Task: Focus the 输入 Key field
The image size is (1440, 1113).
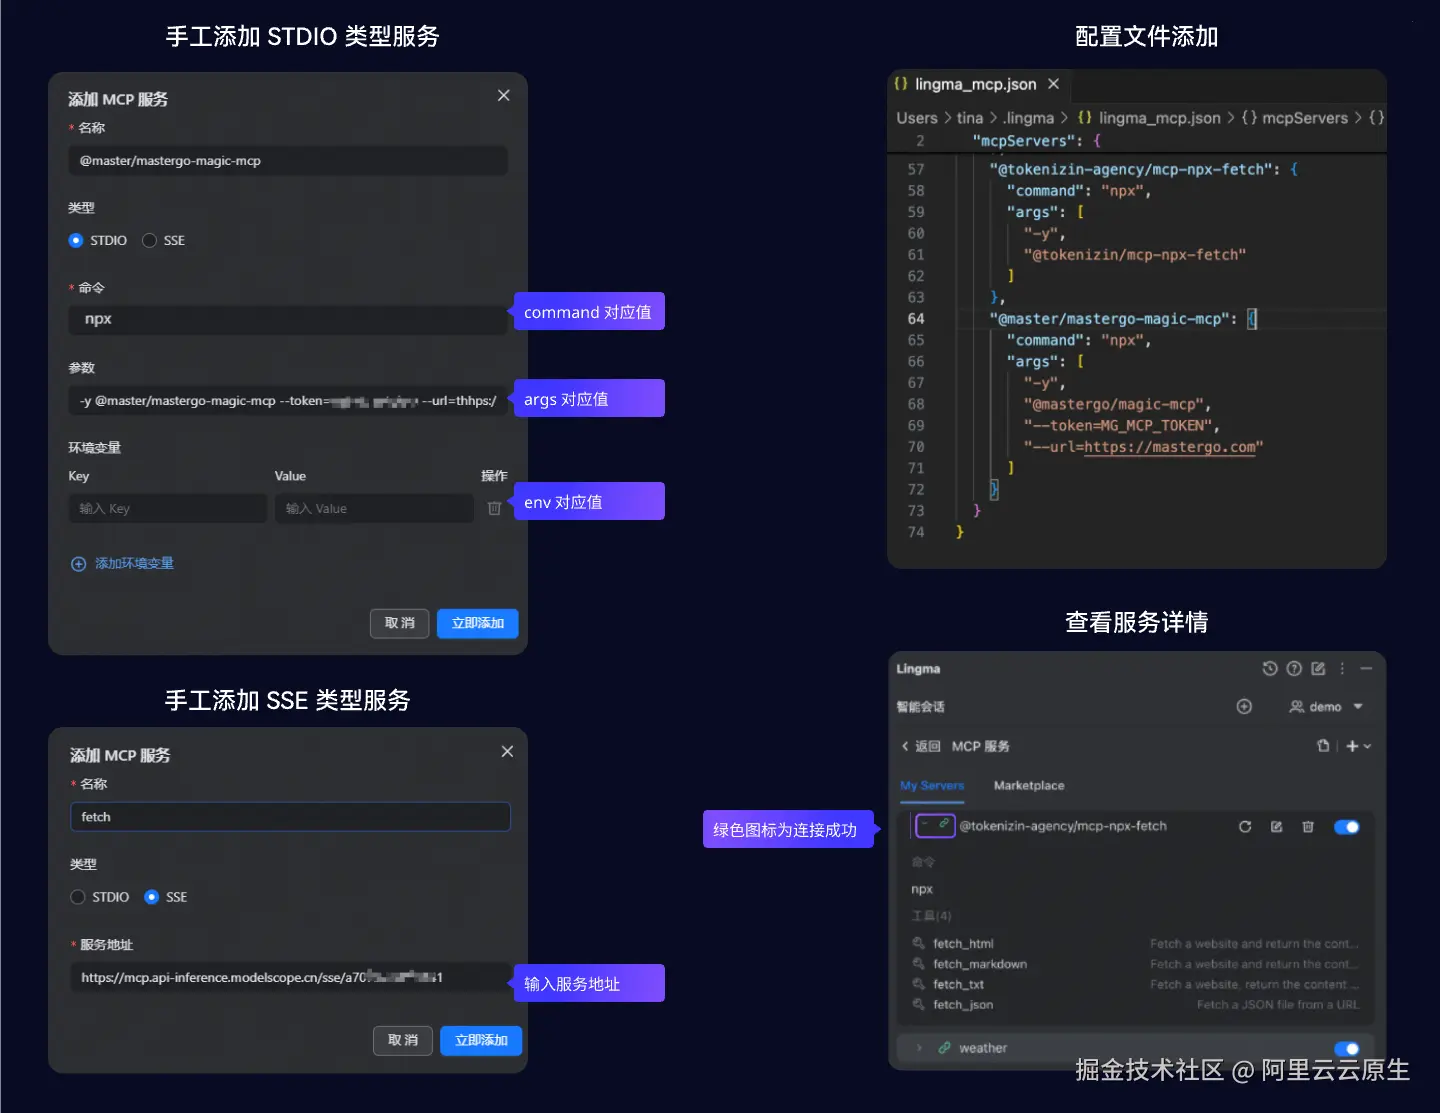Action: tap(167, 508)
